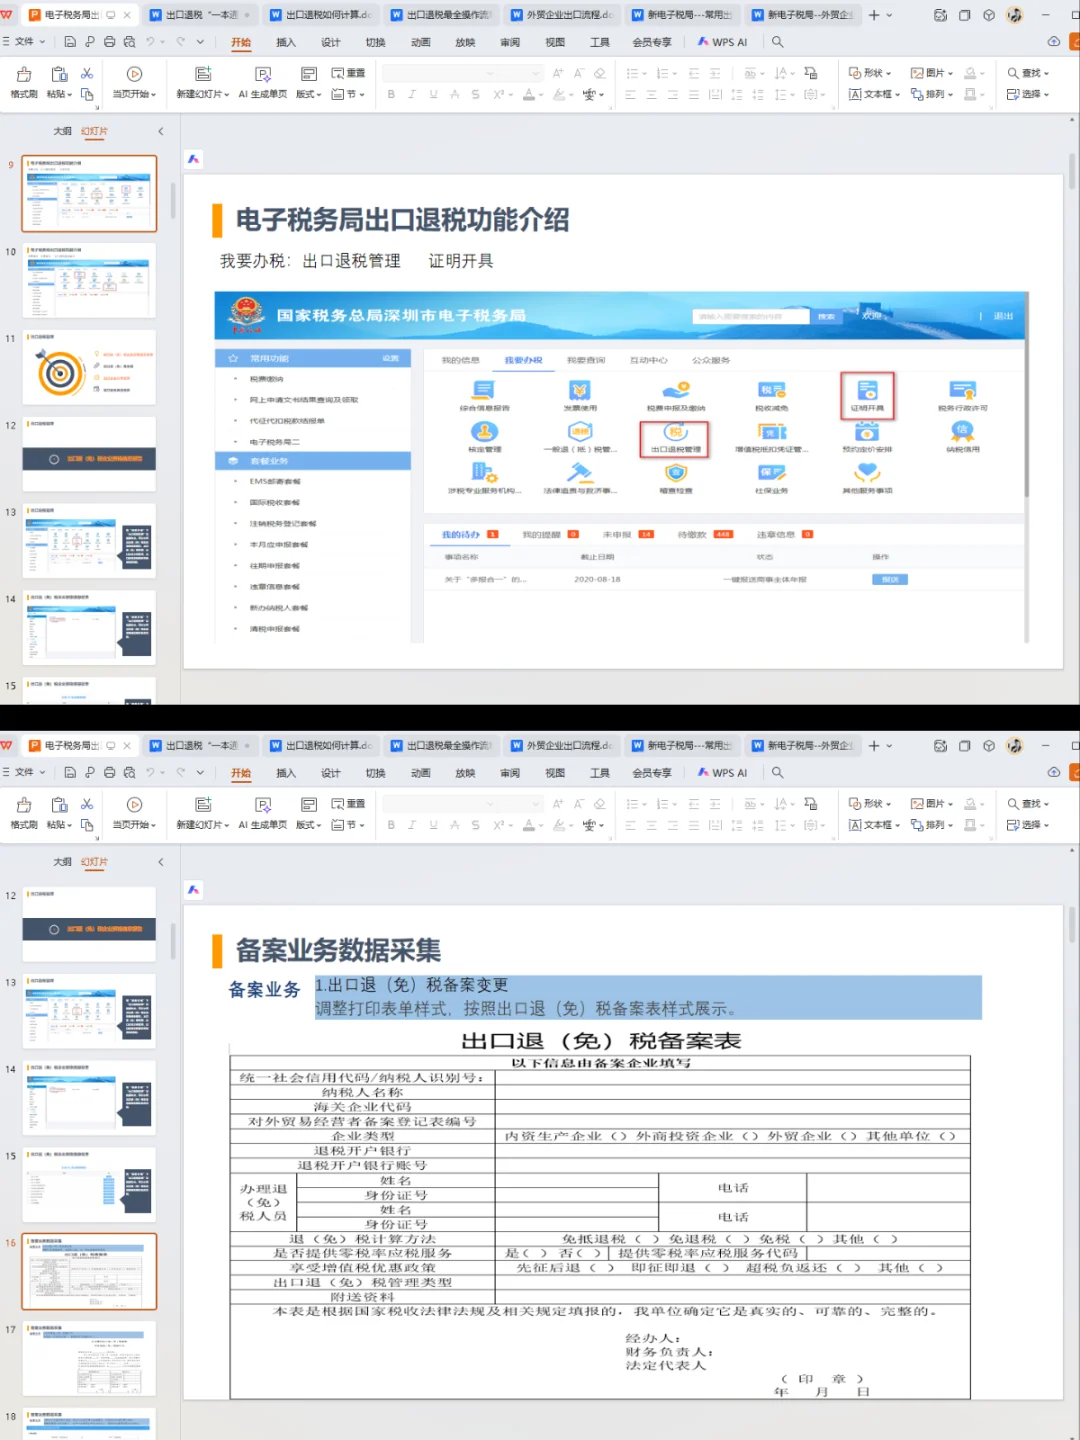The height and width of the screenshot is (1440, 1080).
Task: Start slideshow from current page (当页开始)
Action: pyautogui.click(x=134, y=80)
